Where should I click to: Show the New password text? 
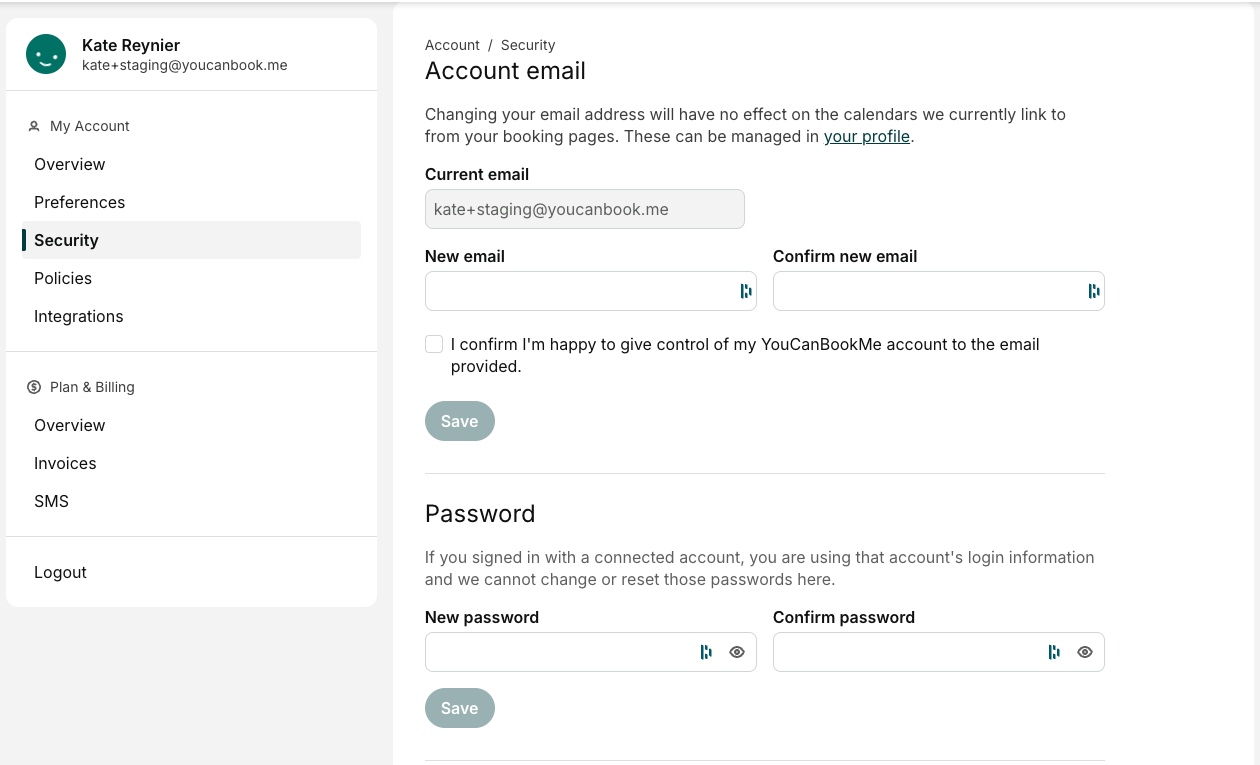(x=737, y=652)
